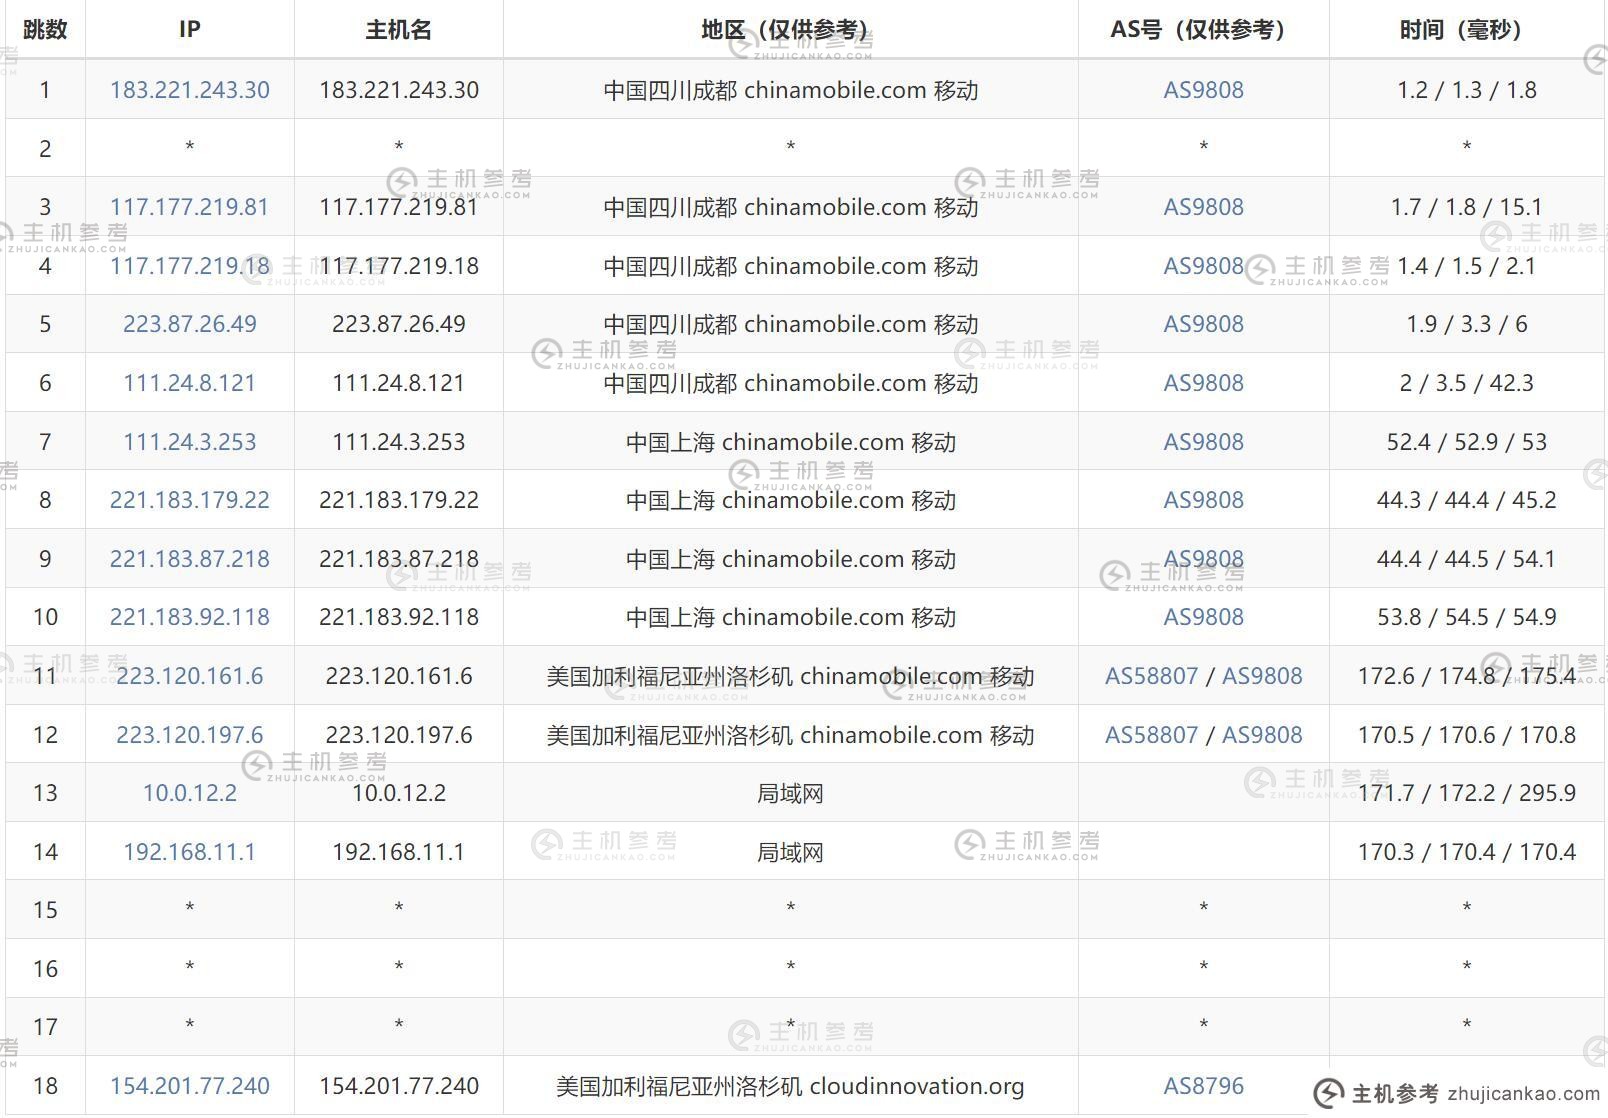Image resolution: width=1608 pixels, height=1118 pixels.
Task: Open IP link 10.0.12.2
Action: [189, 793]
